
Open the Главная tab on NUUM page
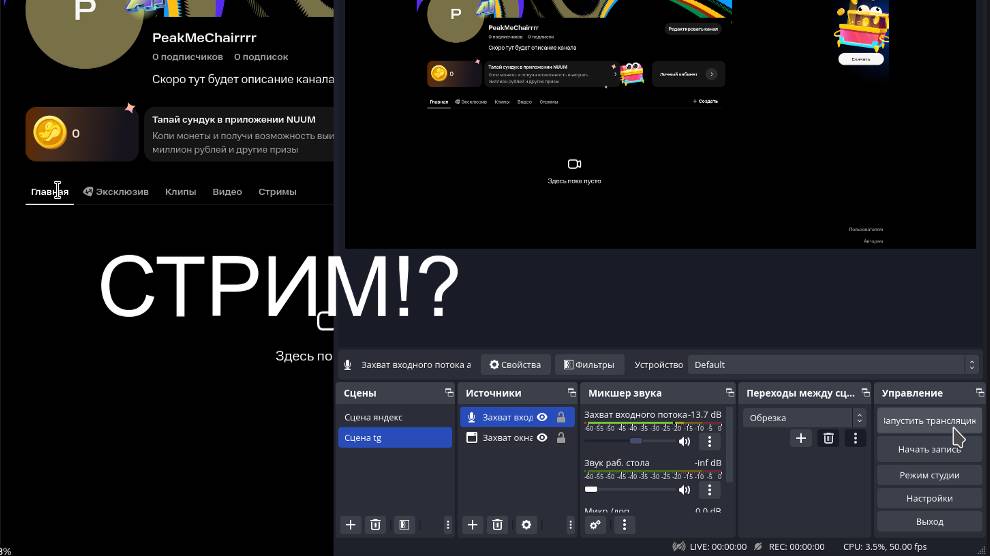[x=50, y=192]
